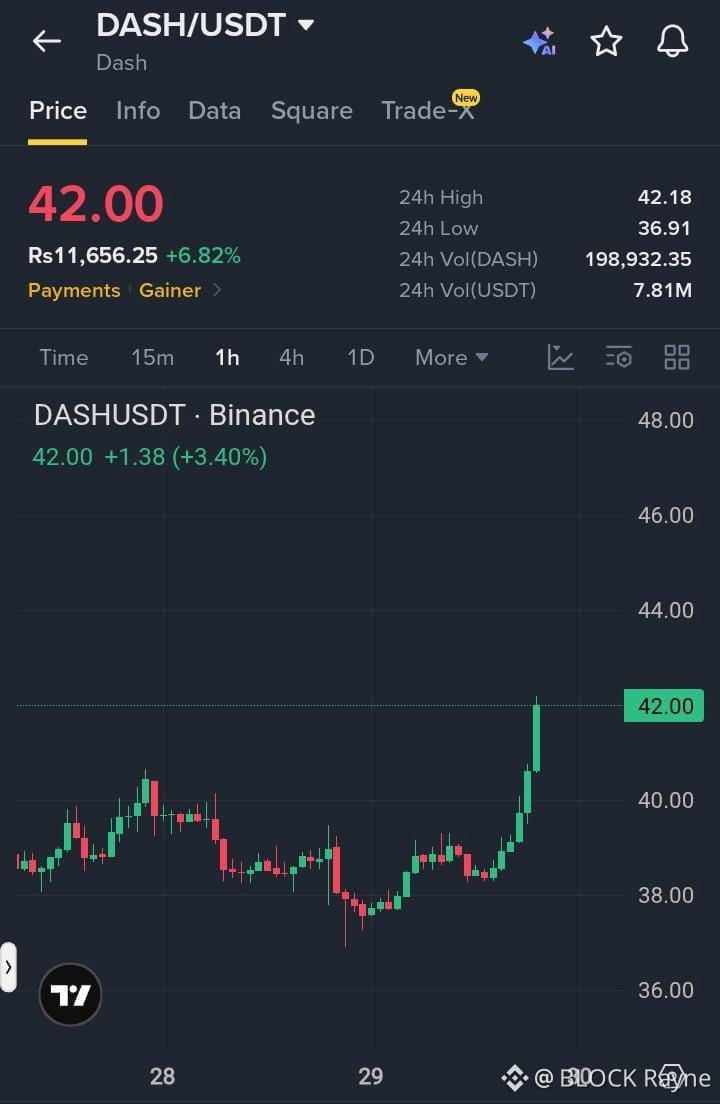Switch to the Price tab
Image resolution: width=720 pixels, height=1104 pixels.
(x=58, y=111)
